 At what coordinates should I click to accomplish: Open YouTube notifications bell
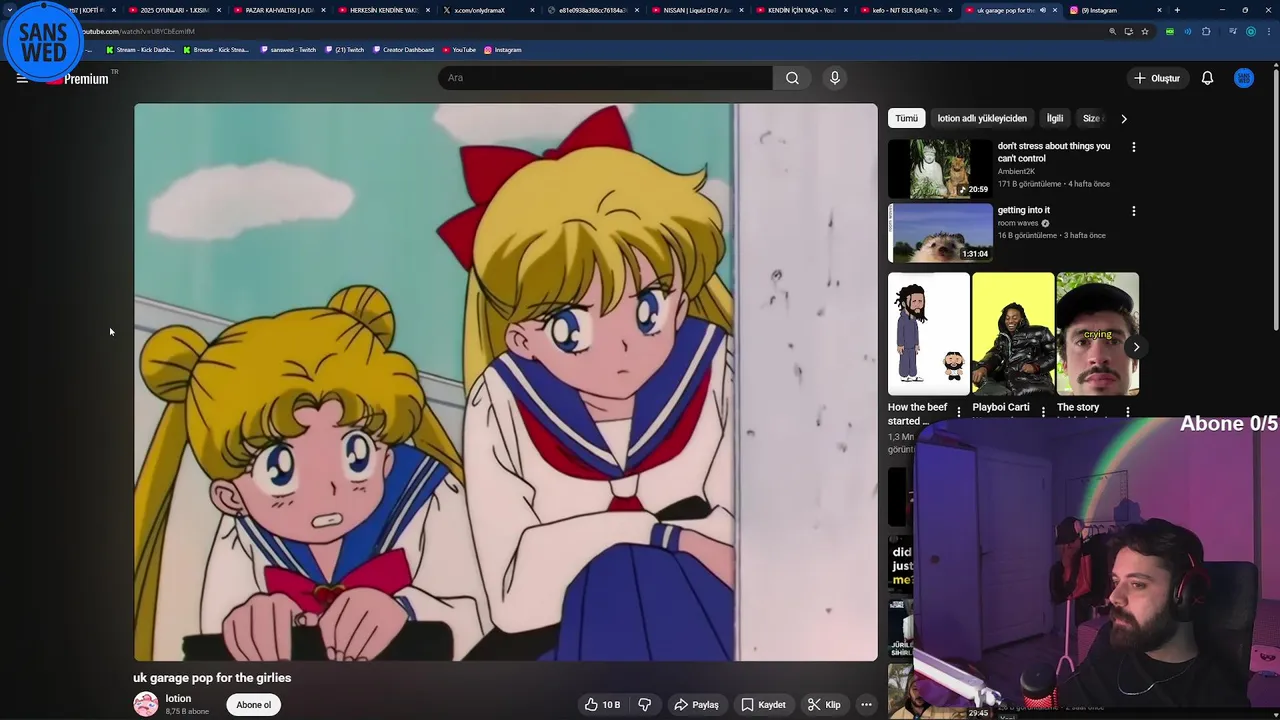coord(1207,78)
